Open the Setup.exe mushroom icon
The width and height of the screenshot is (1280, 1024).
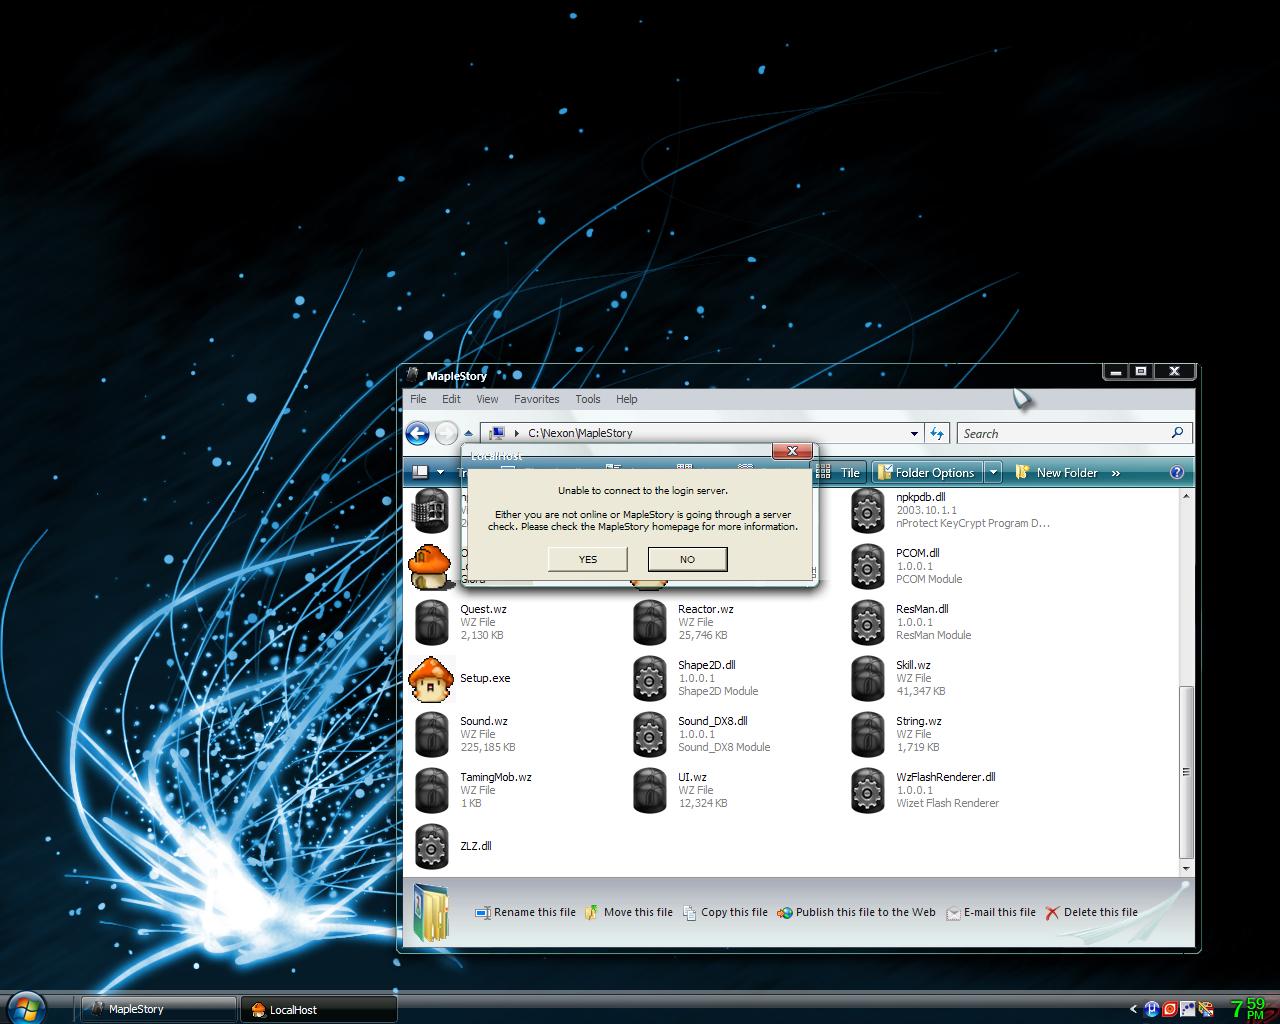[431, 679]
